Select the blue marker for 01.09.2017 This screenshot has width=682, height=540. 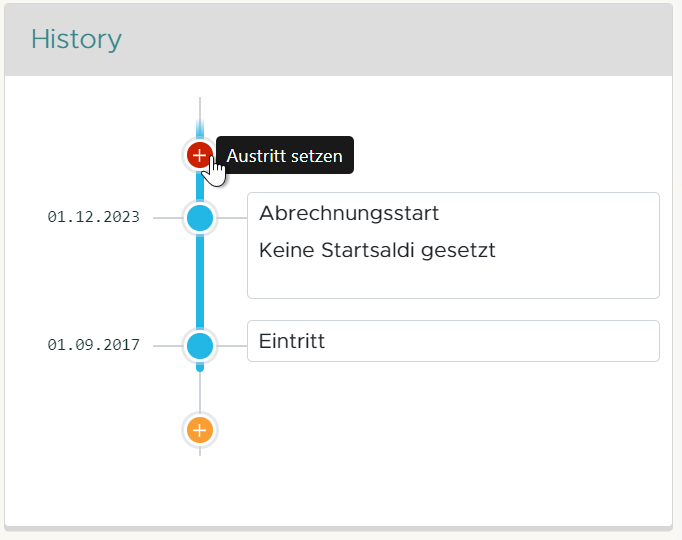(200, 346)
